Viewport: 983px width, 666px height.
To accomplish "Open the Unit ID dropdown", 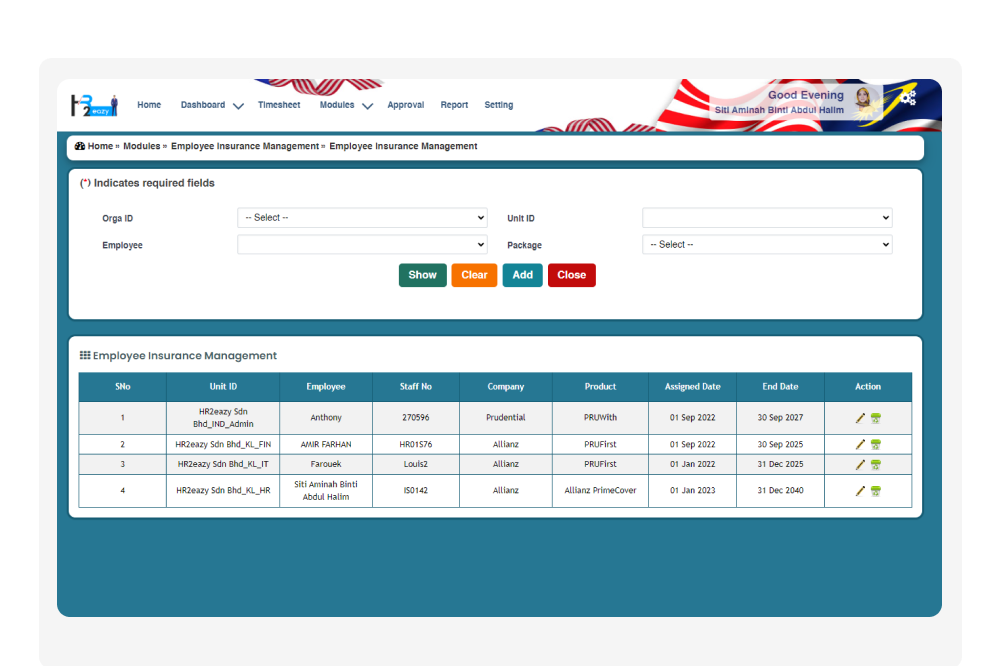I will point(767,218).
